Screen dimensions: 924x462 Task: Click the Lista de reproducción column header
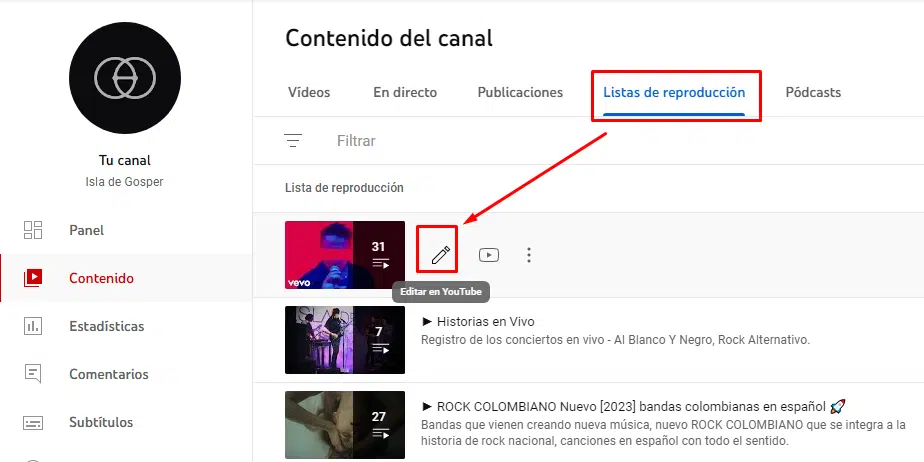click(344, 188)
